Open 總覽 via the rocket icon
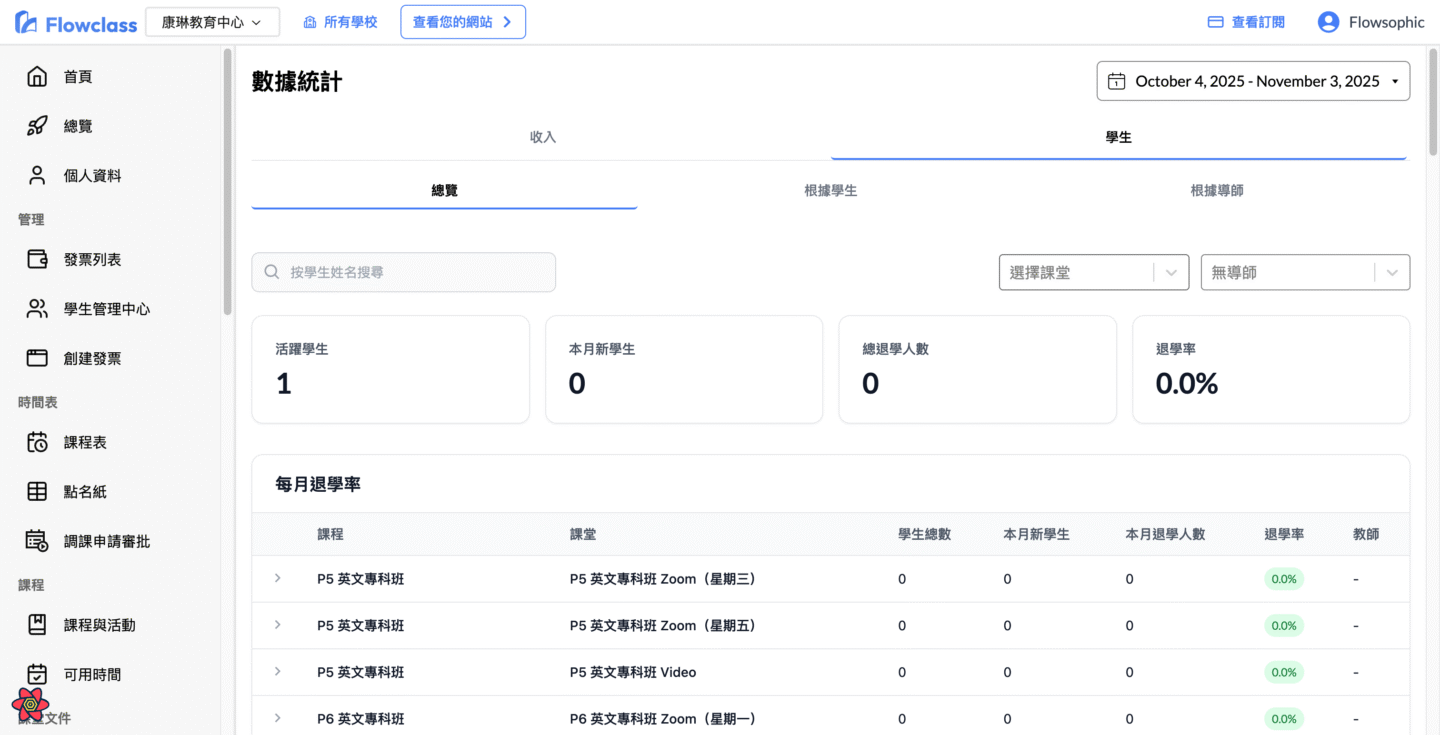1440x735 pixels. [x=37, y=126]
